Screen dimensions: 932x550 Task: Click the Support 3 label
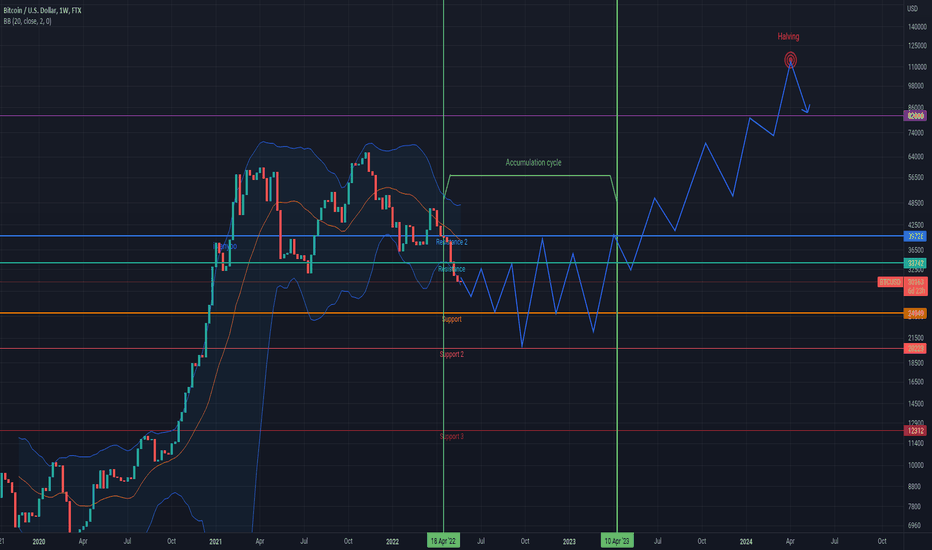click(x=452, y=436)
